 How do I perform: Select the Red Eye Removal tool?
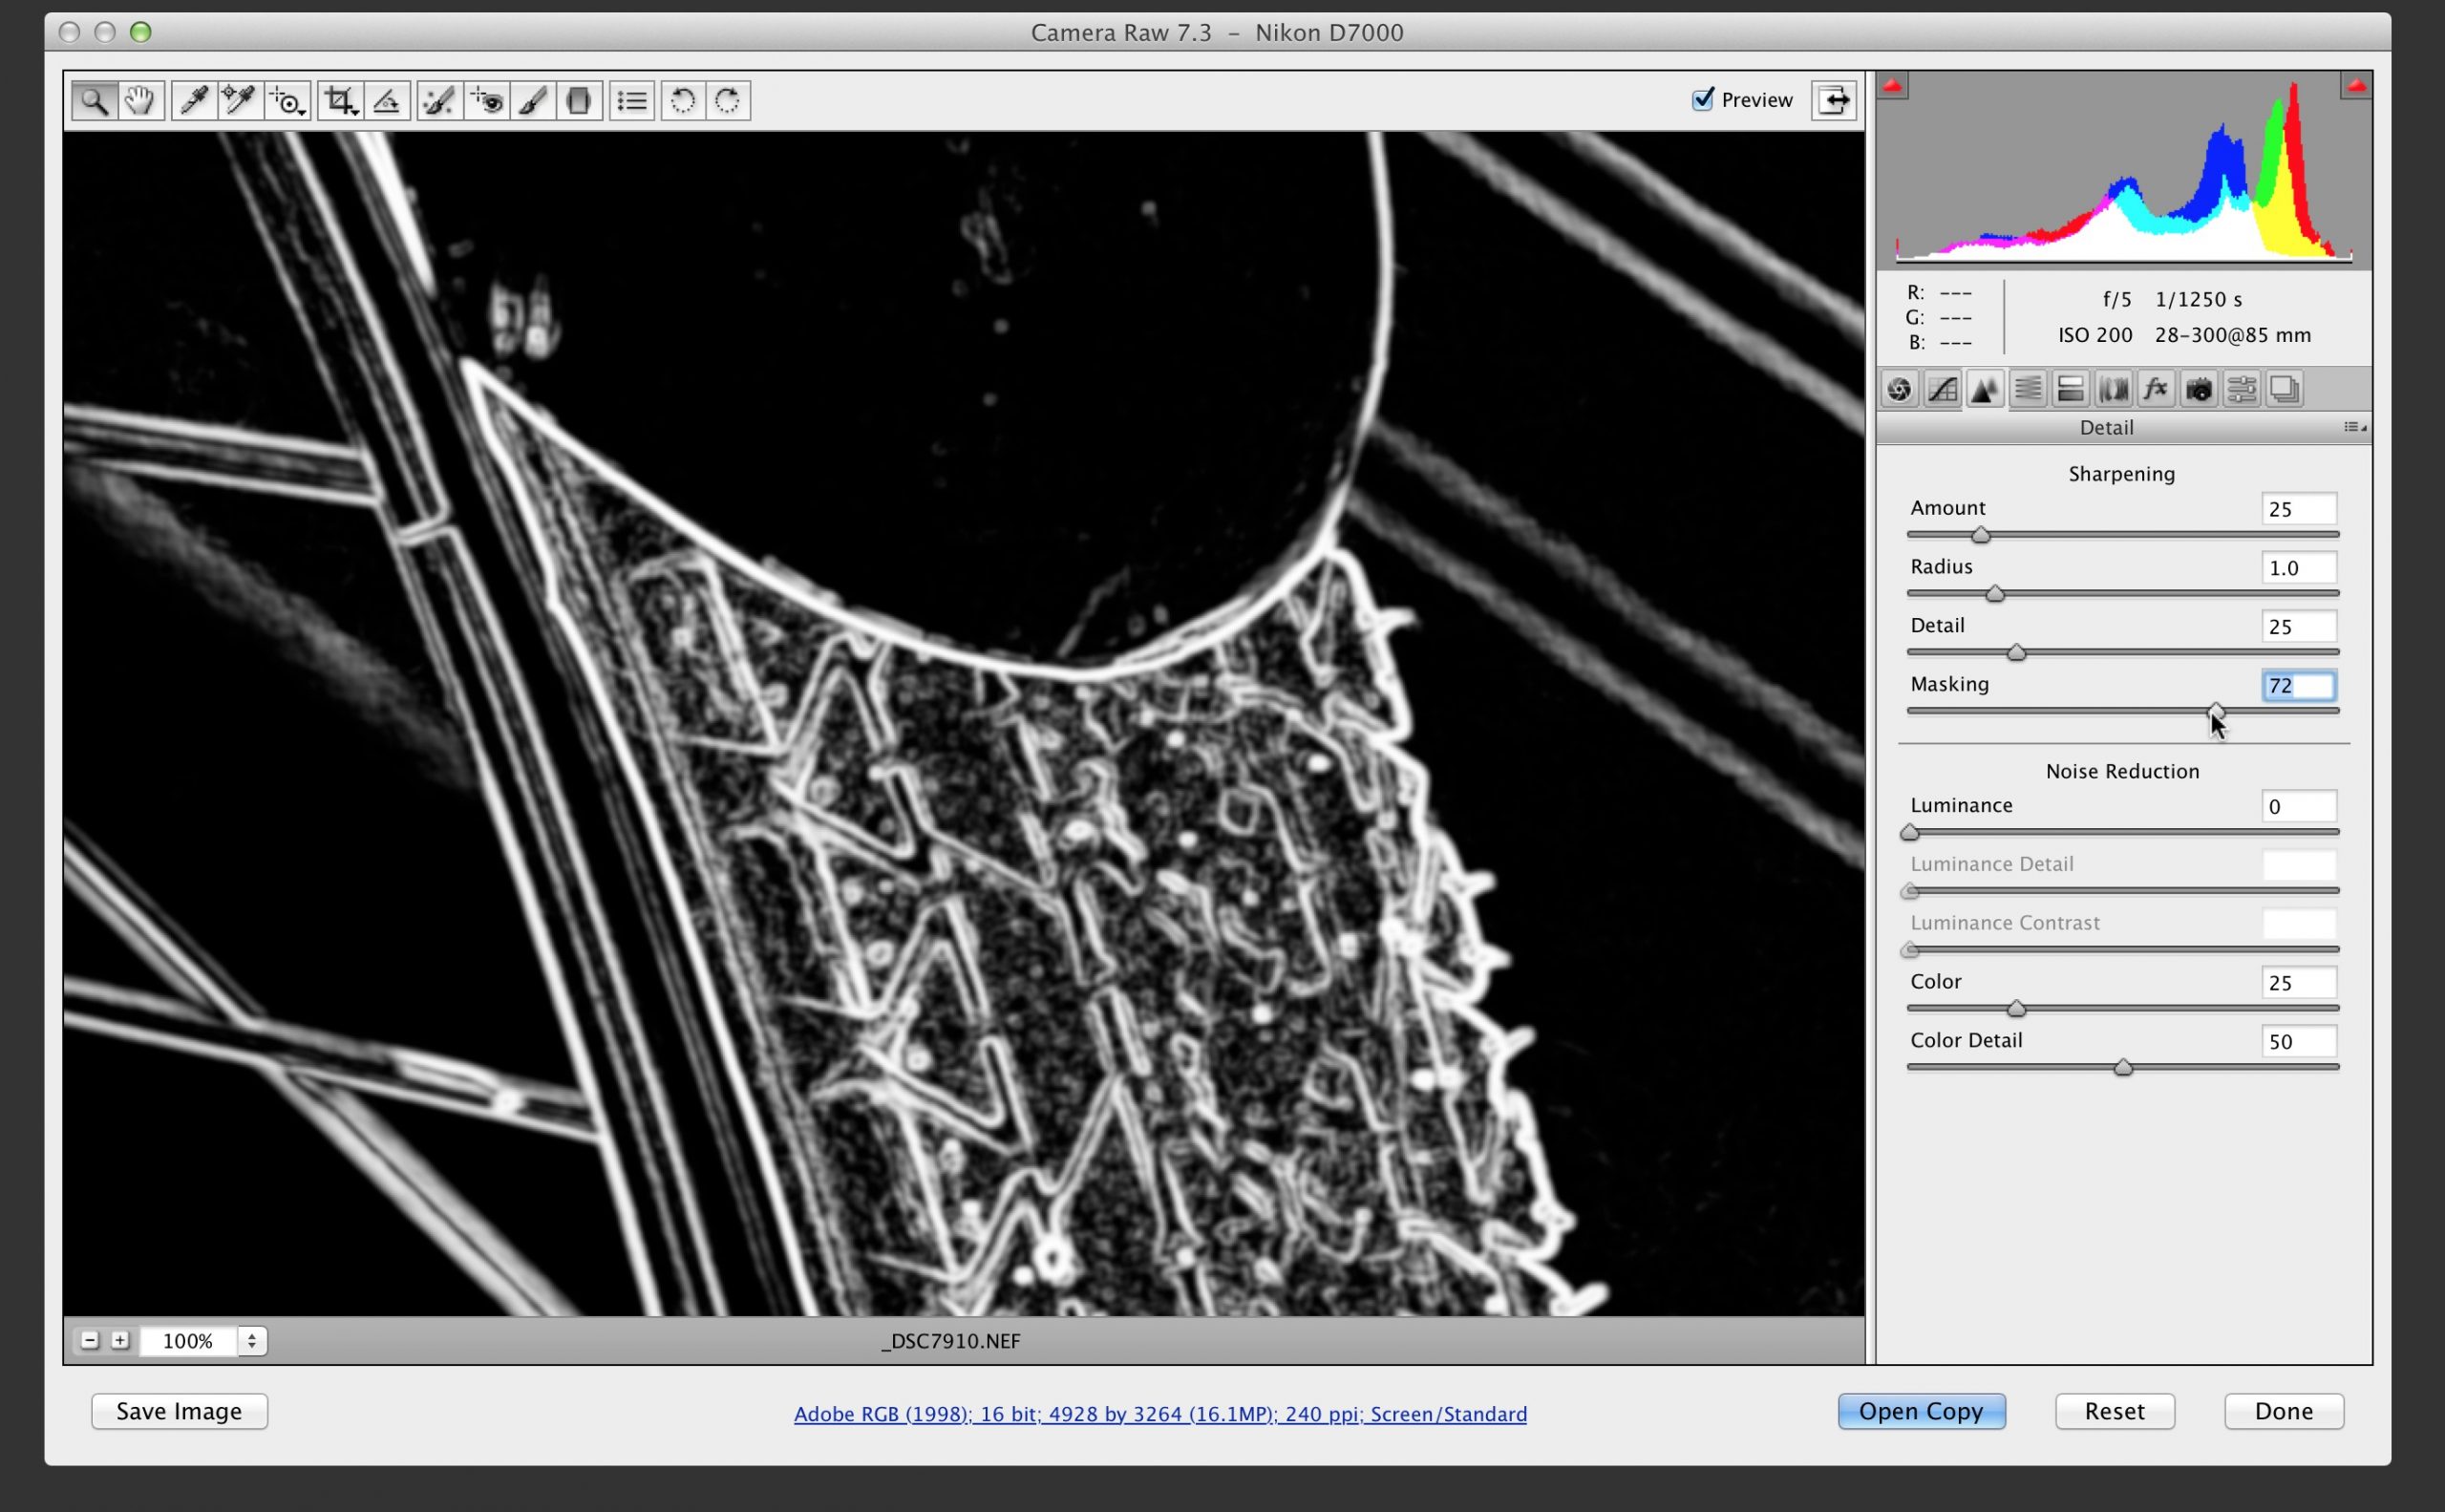click(x=487, y=101)
